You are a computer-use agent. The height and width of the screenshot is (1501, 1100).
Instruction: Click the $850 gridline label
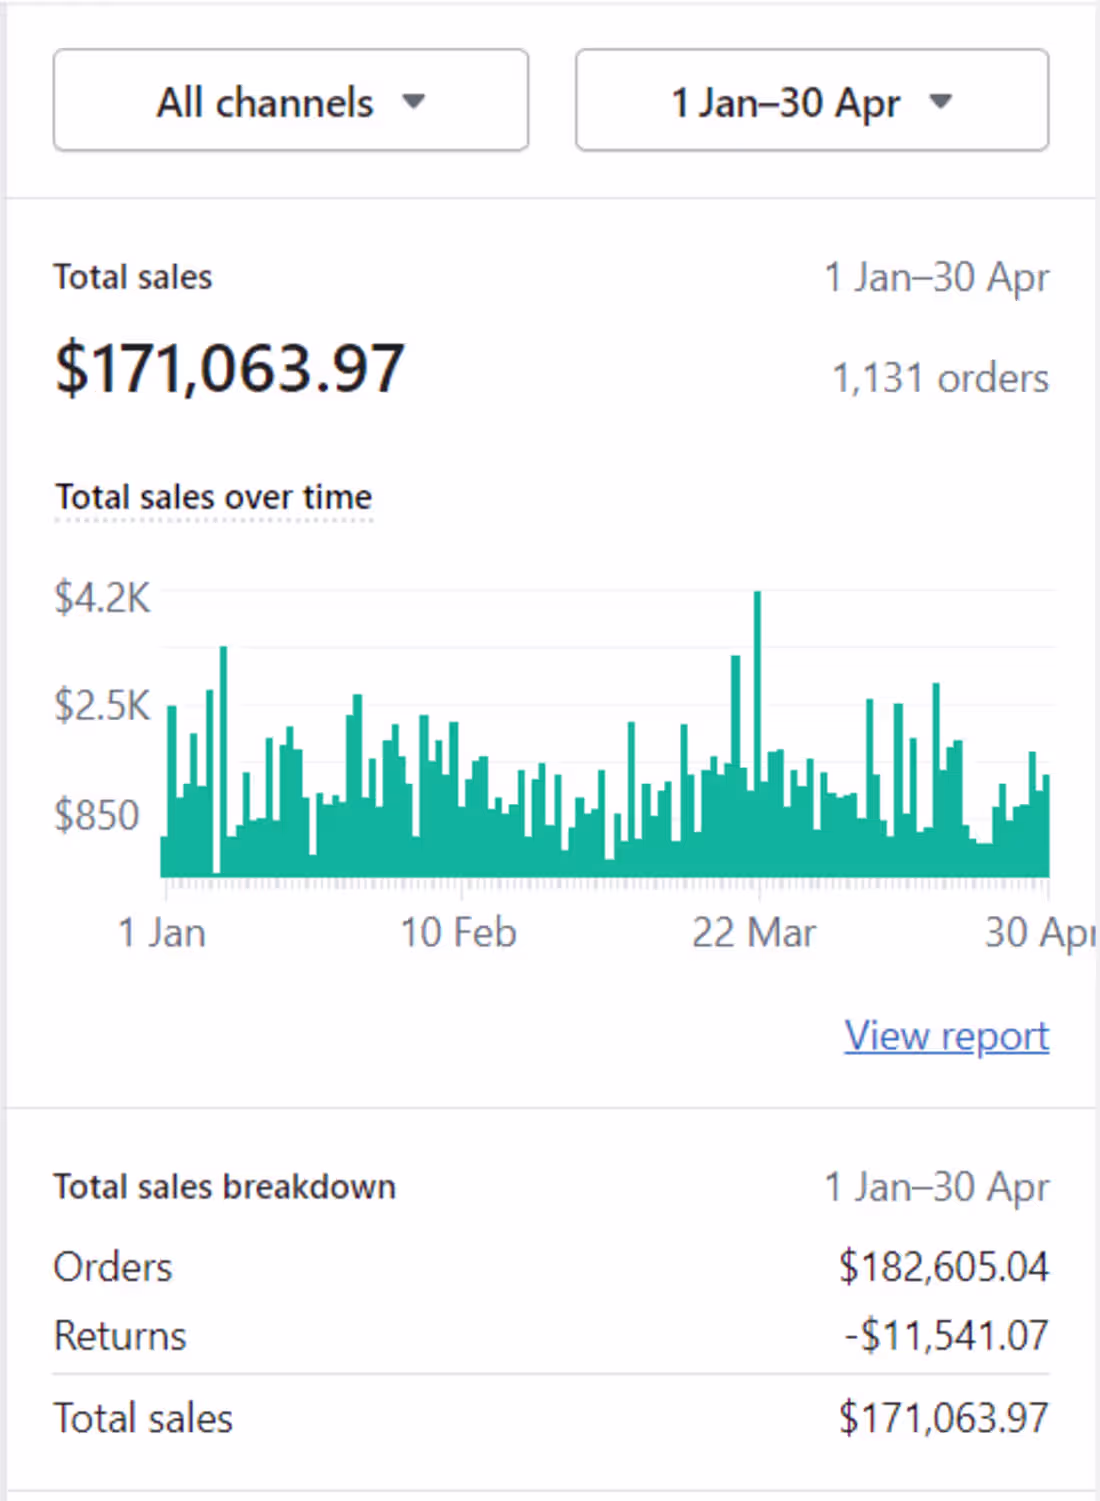[x=97, y=815]
